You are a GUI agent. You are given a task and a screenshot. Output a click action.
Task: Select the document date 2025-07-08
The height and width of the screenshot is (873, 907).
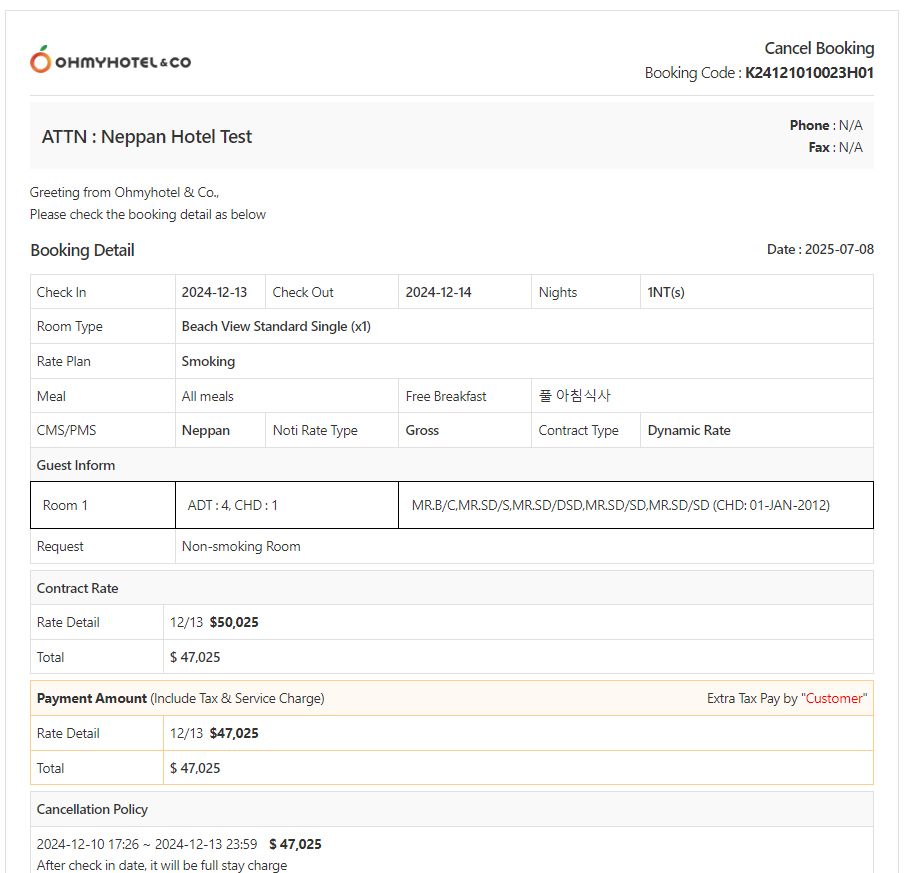[x=839, y=249]
